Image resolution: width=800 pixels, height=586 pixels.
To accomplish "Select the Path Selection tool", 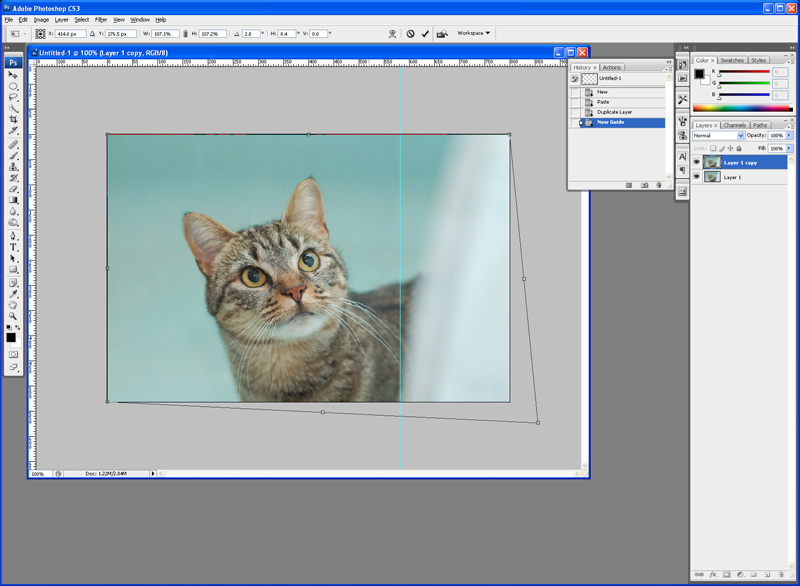I will (x=13, y=259).
